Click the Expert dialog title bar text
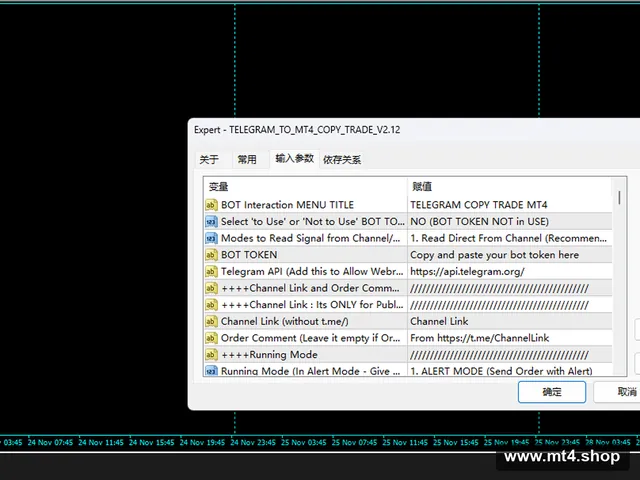640x480 pixels. coord(297,130)
